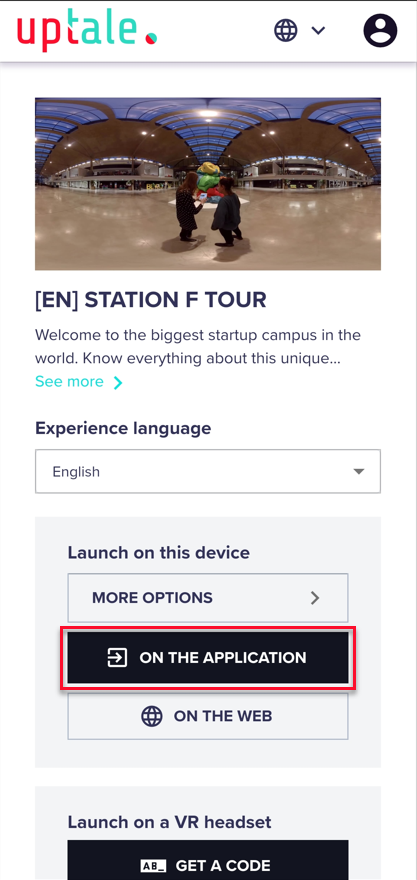Click the Launch on this device heading
The image size is (417, 880).
pos(159,553)
